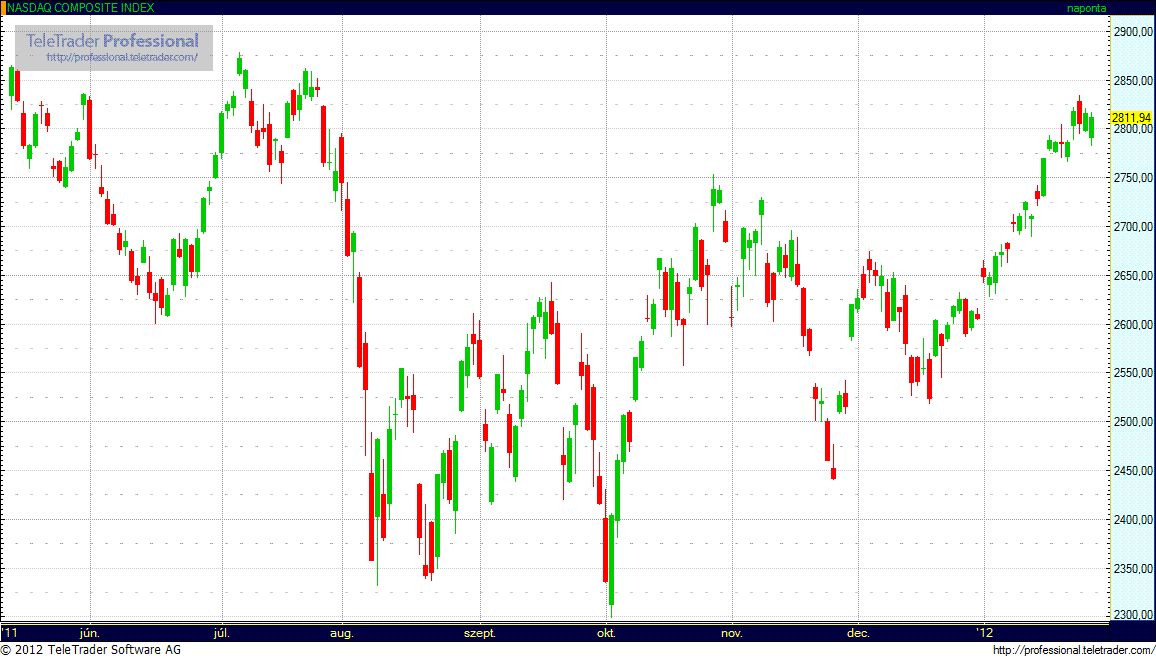Click the © 2012 TeleTrader Software AG copyright text
This screenshot has height=659, width=1156.
pos(91,650)
